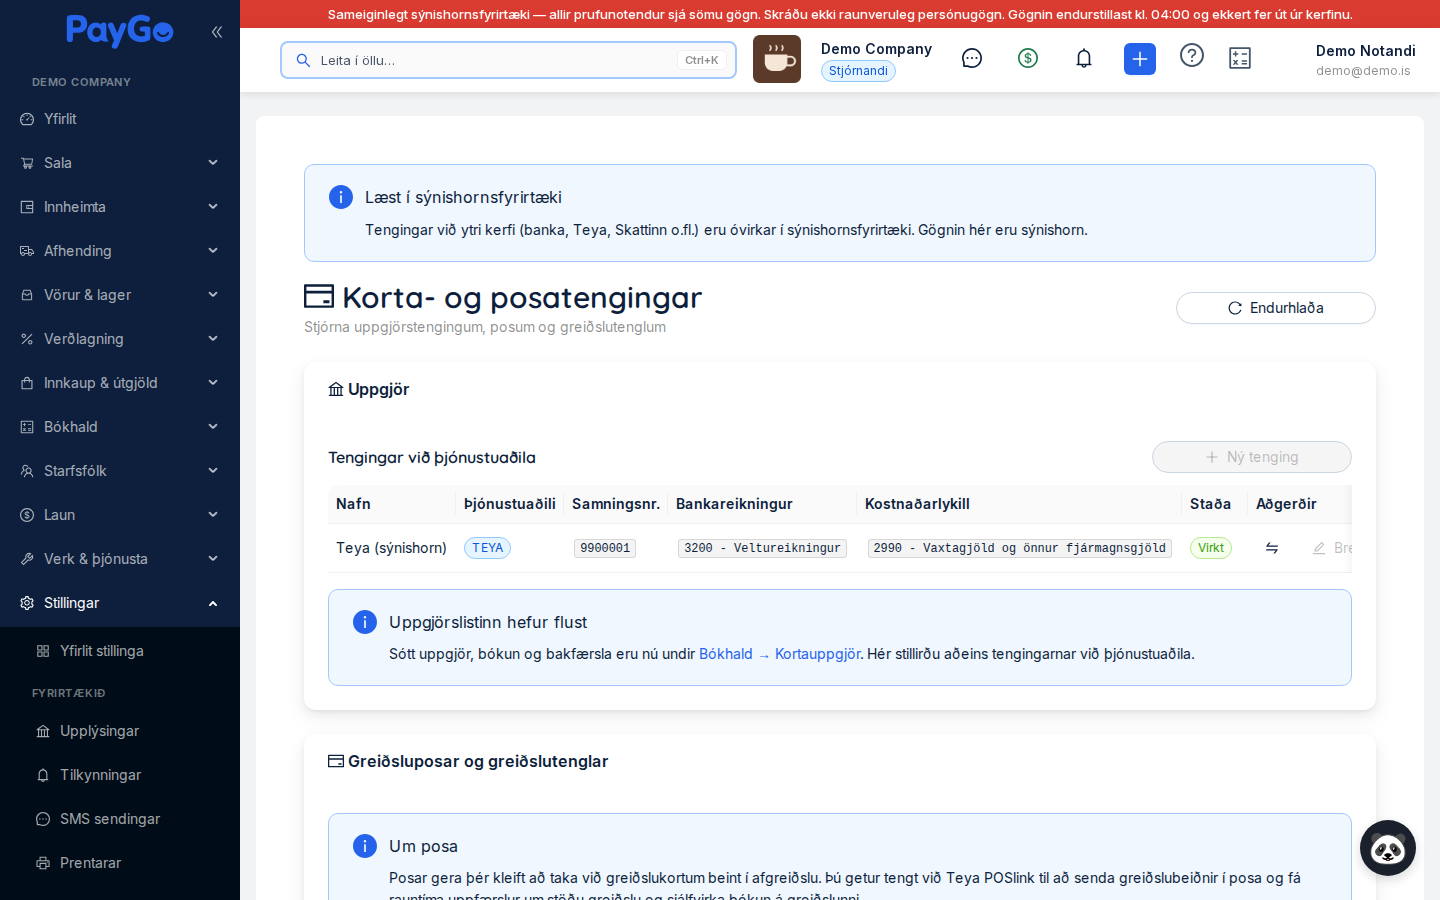1440x900 pixels.
Task: Click the Ctrl+K shortcut hint
Action: [x=702, y=60]
